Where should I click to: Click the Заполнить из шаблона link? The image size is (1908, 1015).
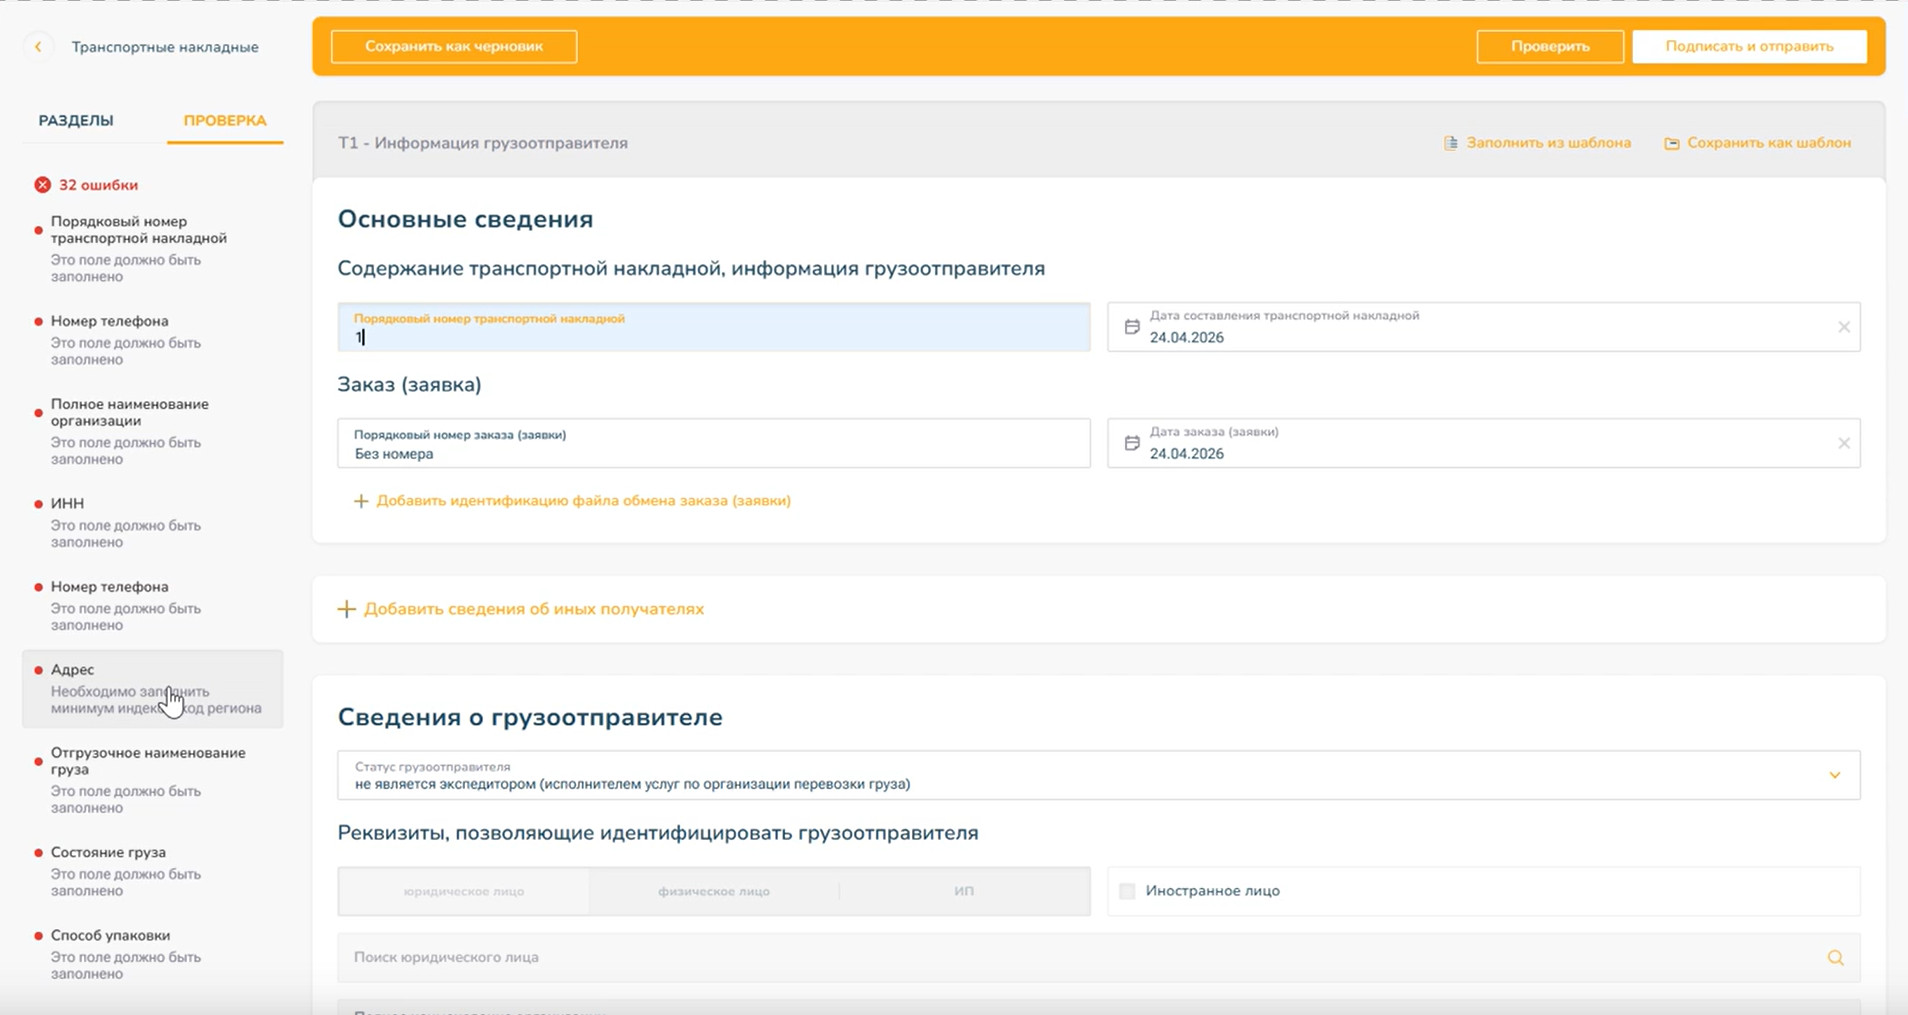point(1549,143)
